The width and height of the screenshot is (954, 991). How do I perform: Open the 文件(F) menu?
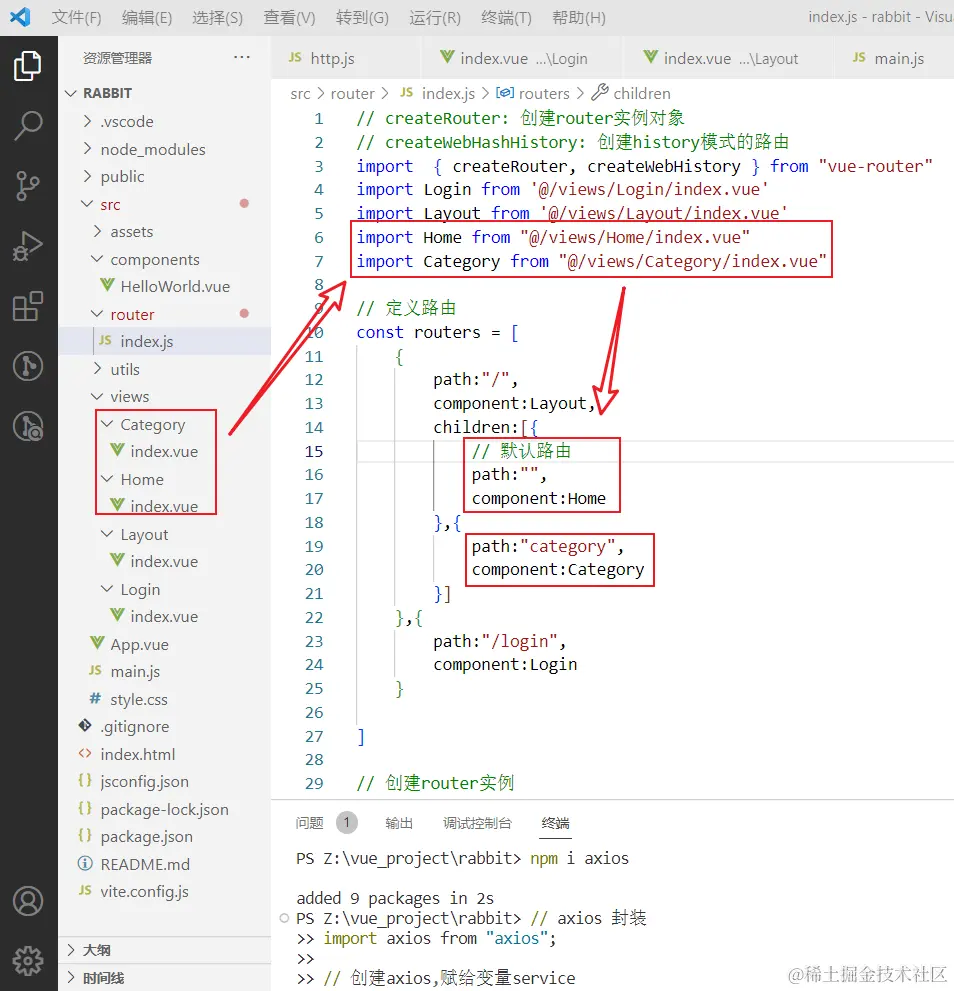click(x=76, y=18)
